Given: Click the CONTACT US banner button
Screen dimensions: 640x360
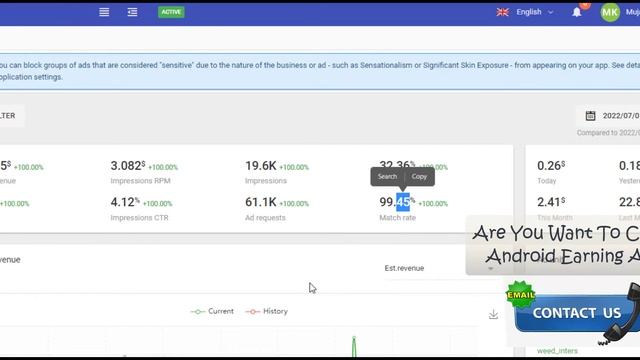Looking at the screenshot, I should 576,313.
